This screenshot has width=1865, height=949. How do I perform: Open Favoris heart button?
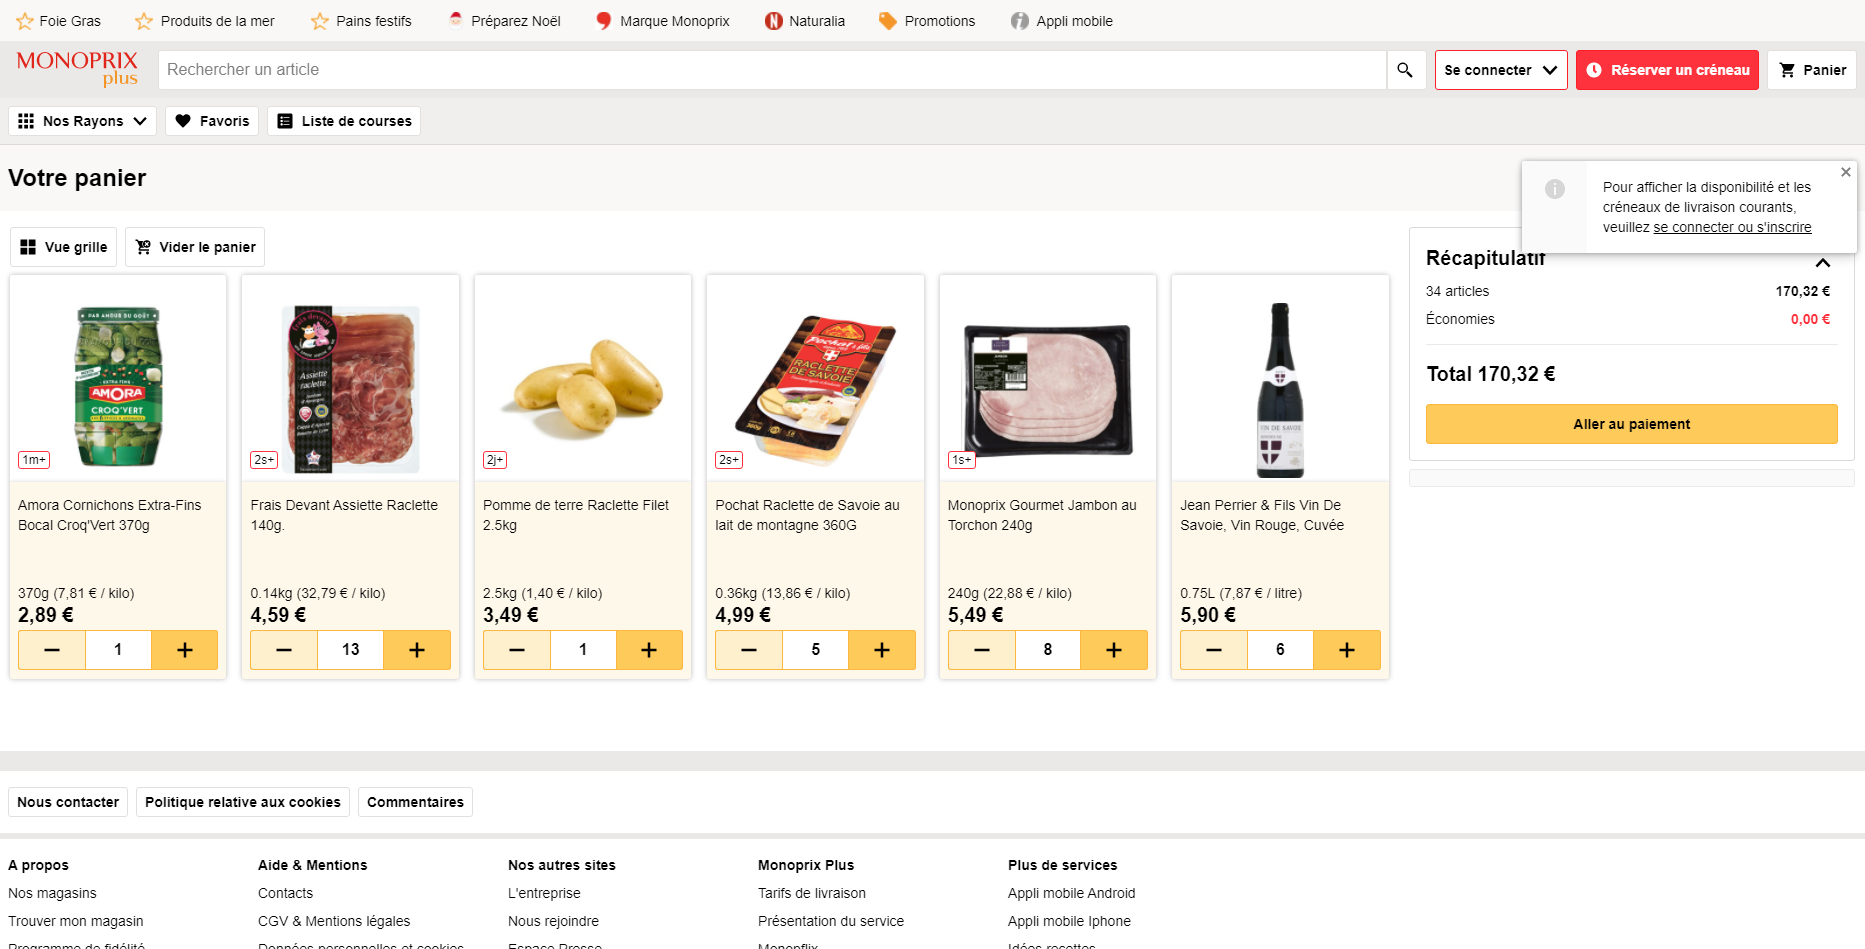coord(212,121)
